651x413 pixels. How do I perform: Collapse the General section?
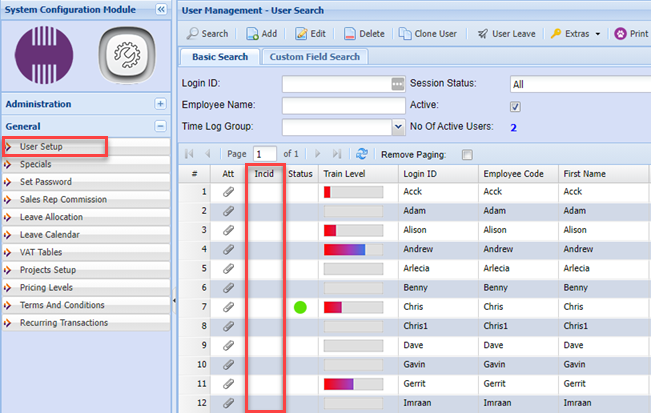tap(160, 126)
